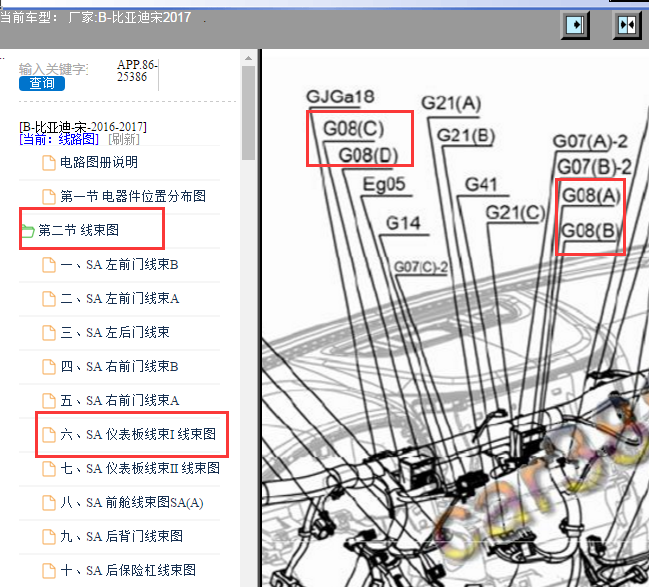This screenshot has width=649, height=587.
Task: Click the double-arrow panel collapse icon at top right
Action: (627, 26)
